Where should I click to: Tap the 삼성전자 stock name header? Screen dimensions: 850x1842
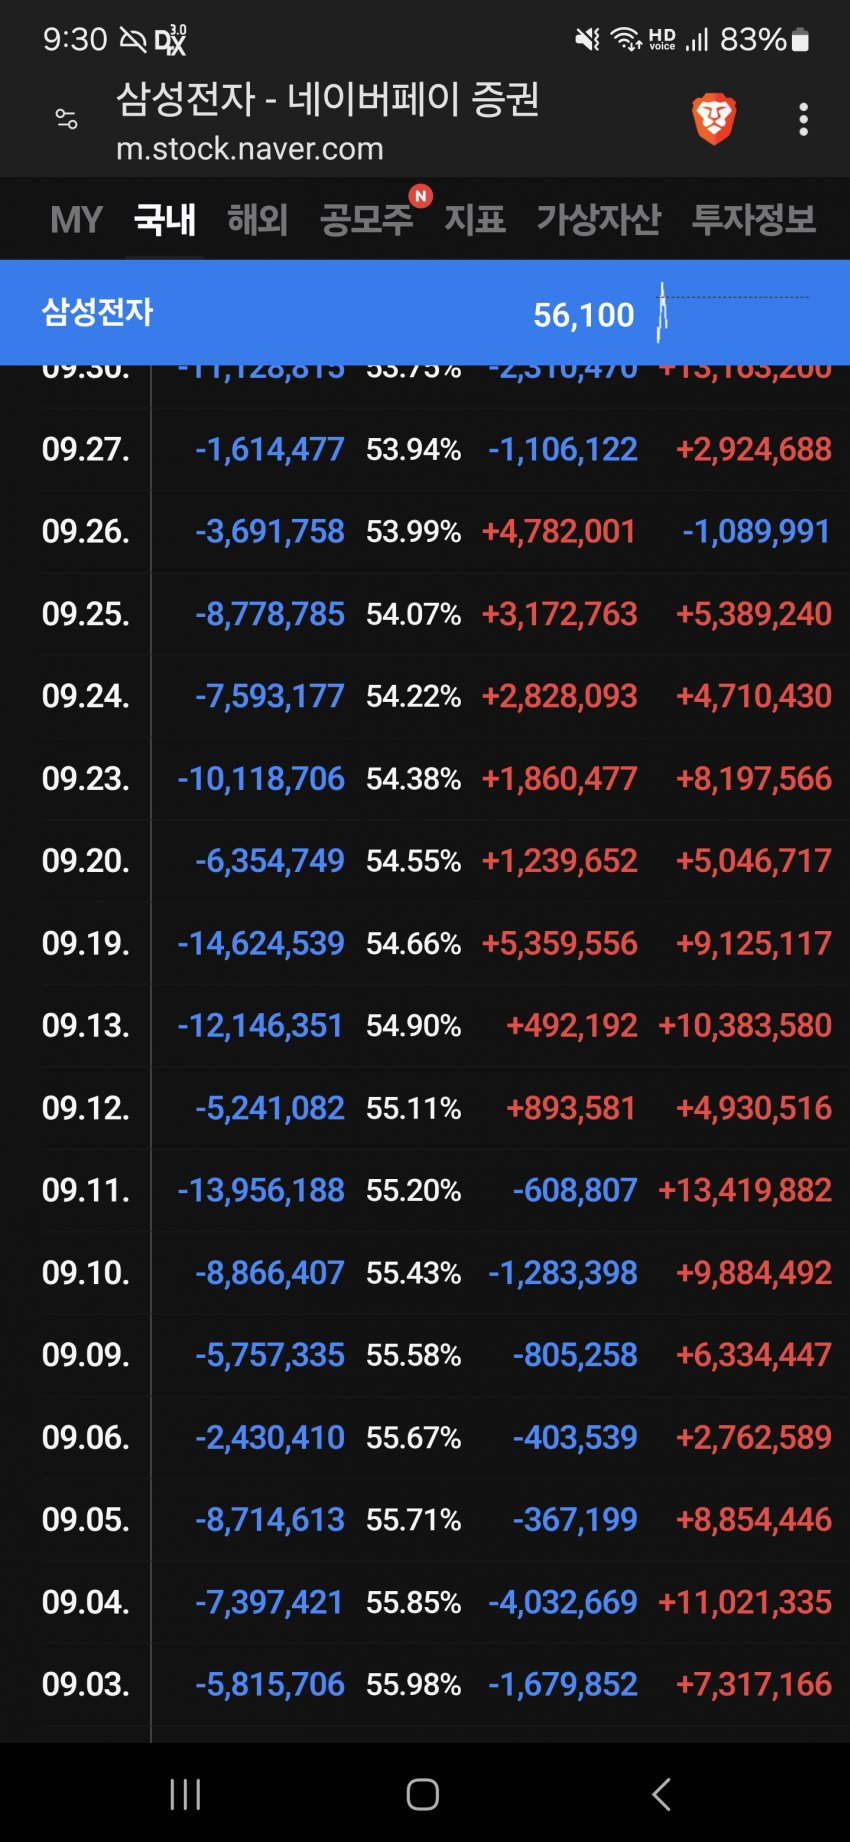(97, 312)
